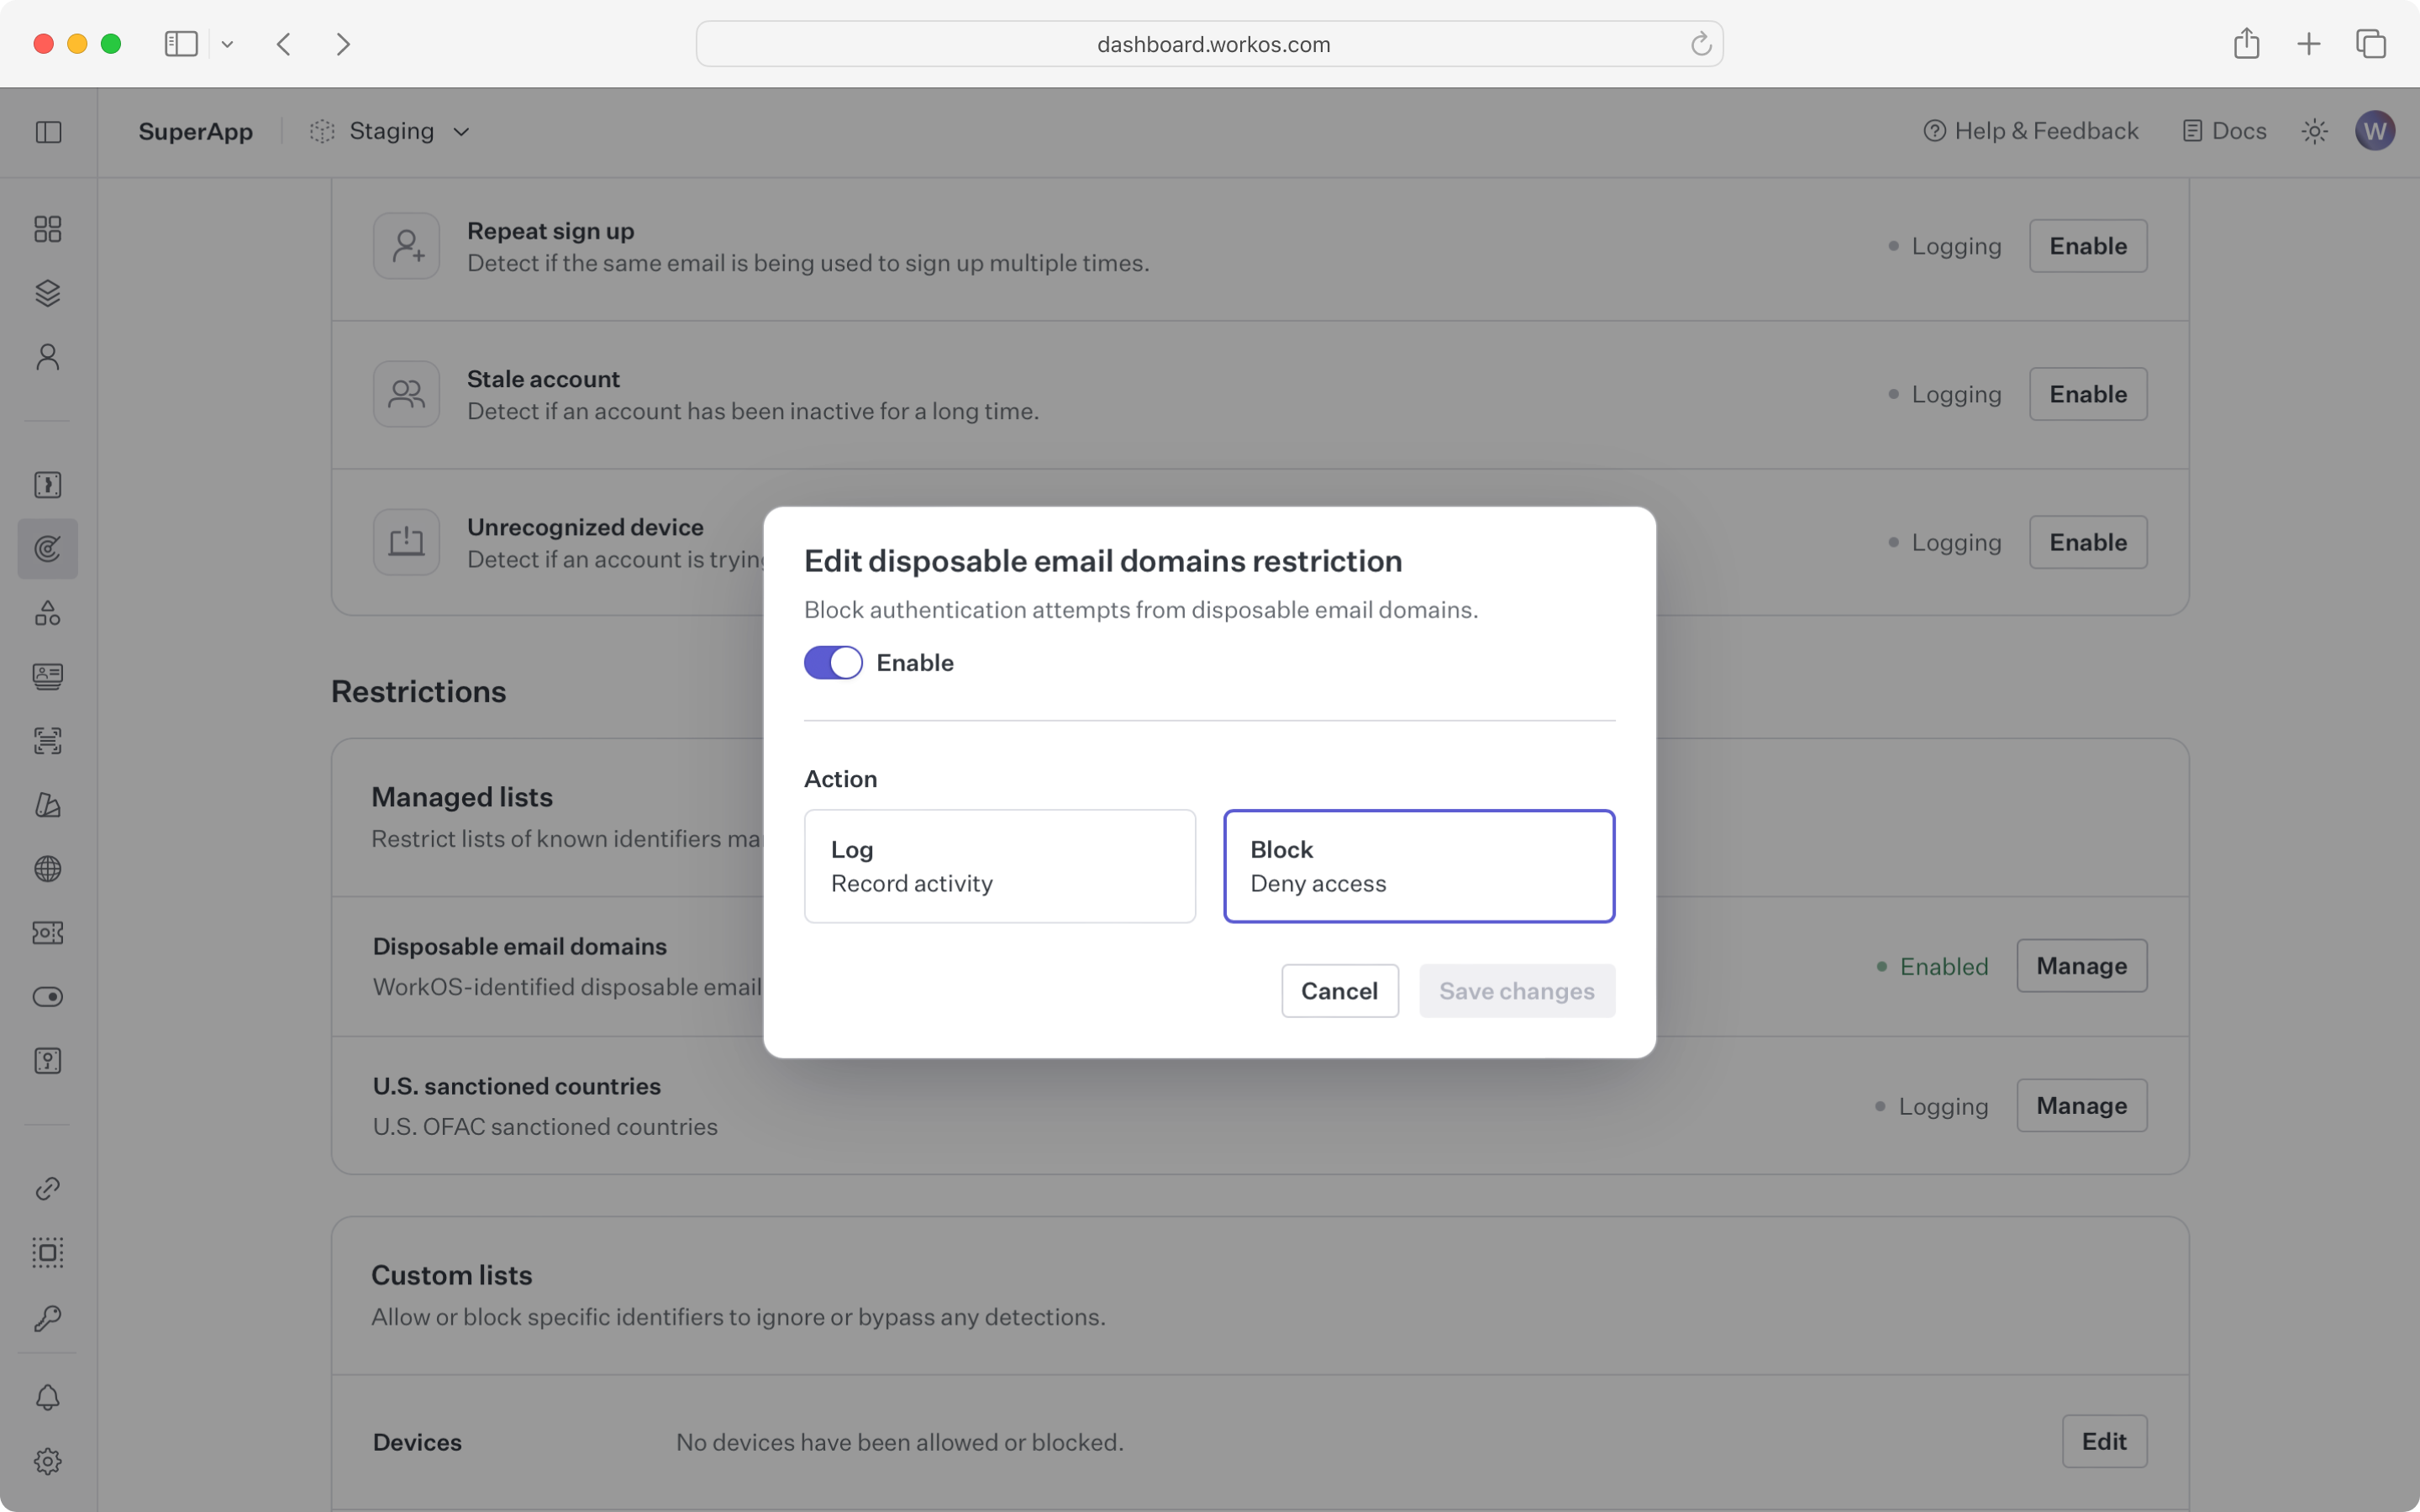Collapse the dashboard sidebar panel icon
The height and width of the screenshot is (1512, 2420).
coord(48,132)
